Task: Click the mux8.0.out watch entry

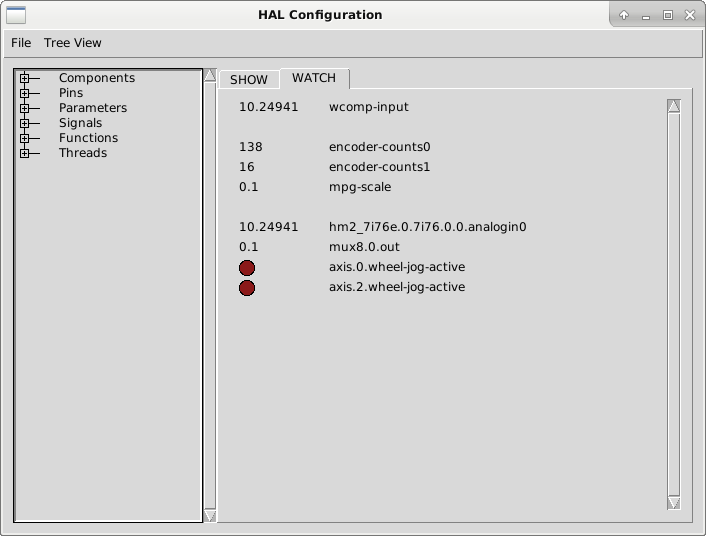Action: (364, 247)
